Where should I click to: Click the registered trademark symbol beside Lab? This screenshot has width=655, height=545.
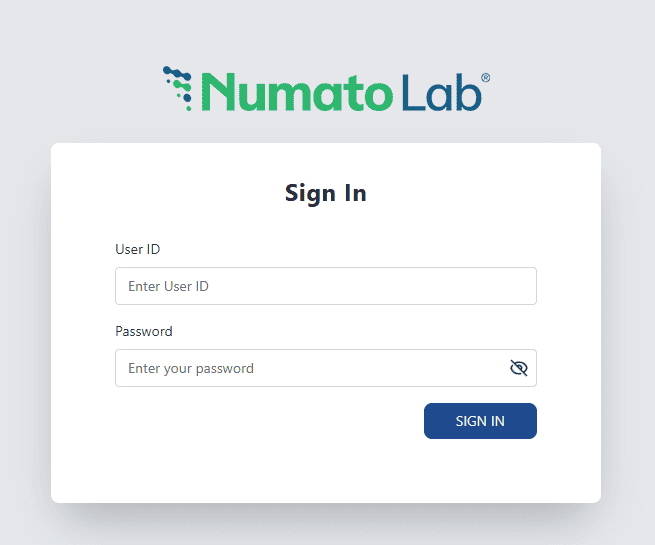486,77
